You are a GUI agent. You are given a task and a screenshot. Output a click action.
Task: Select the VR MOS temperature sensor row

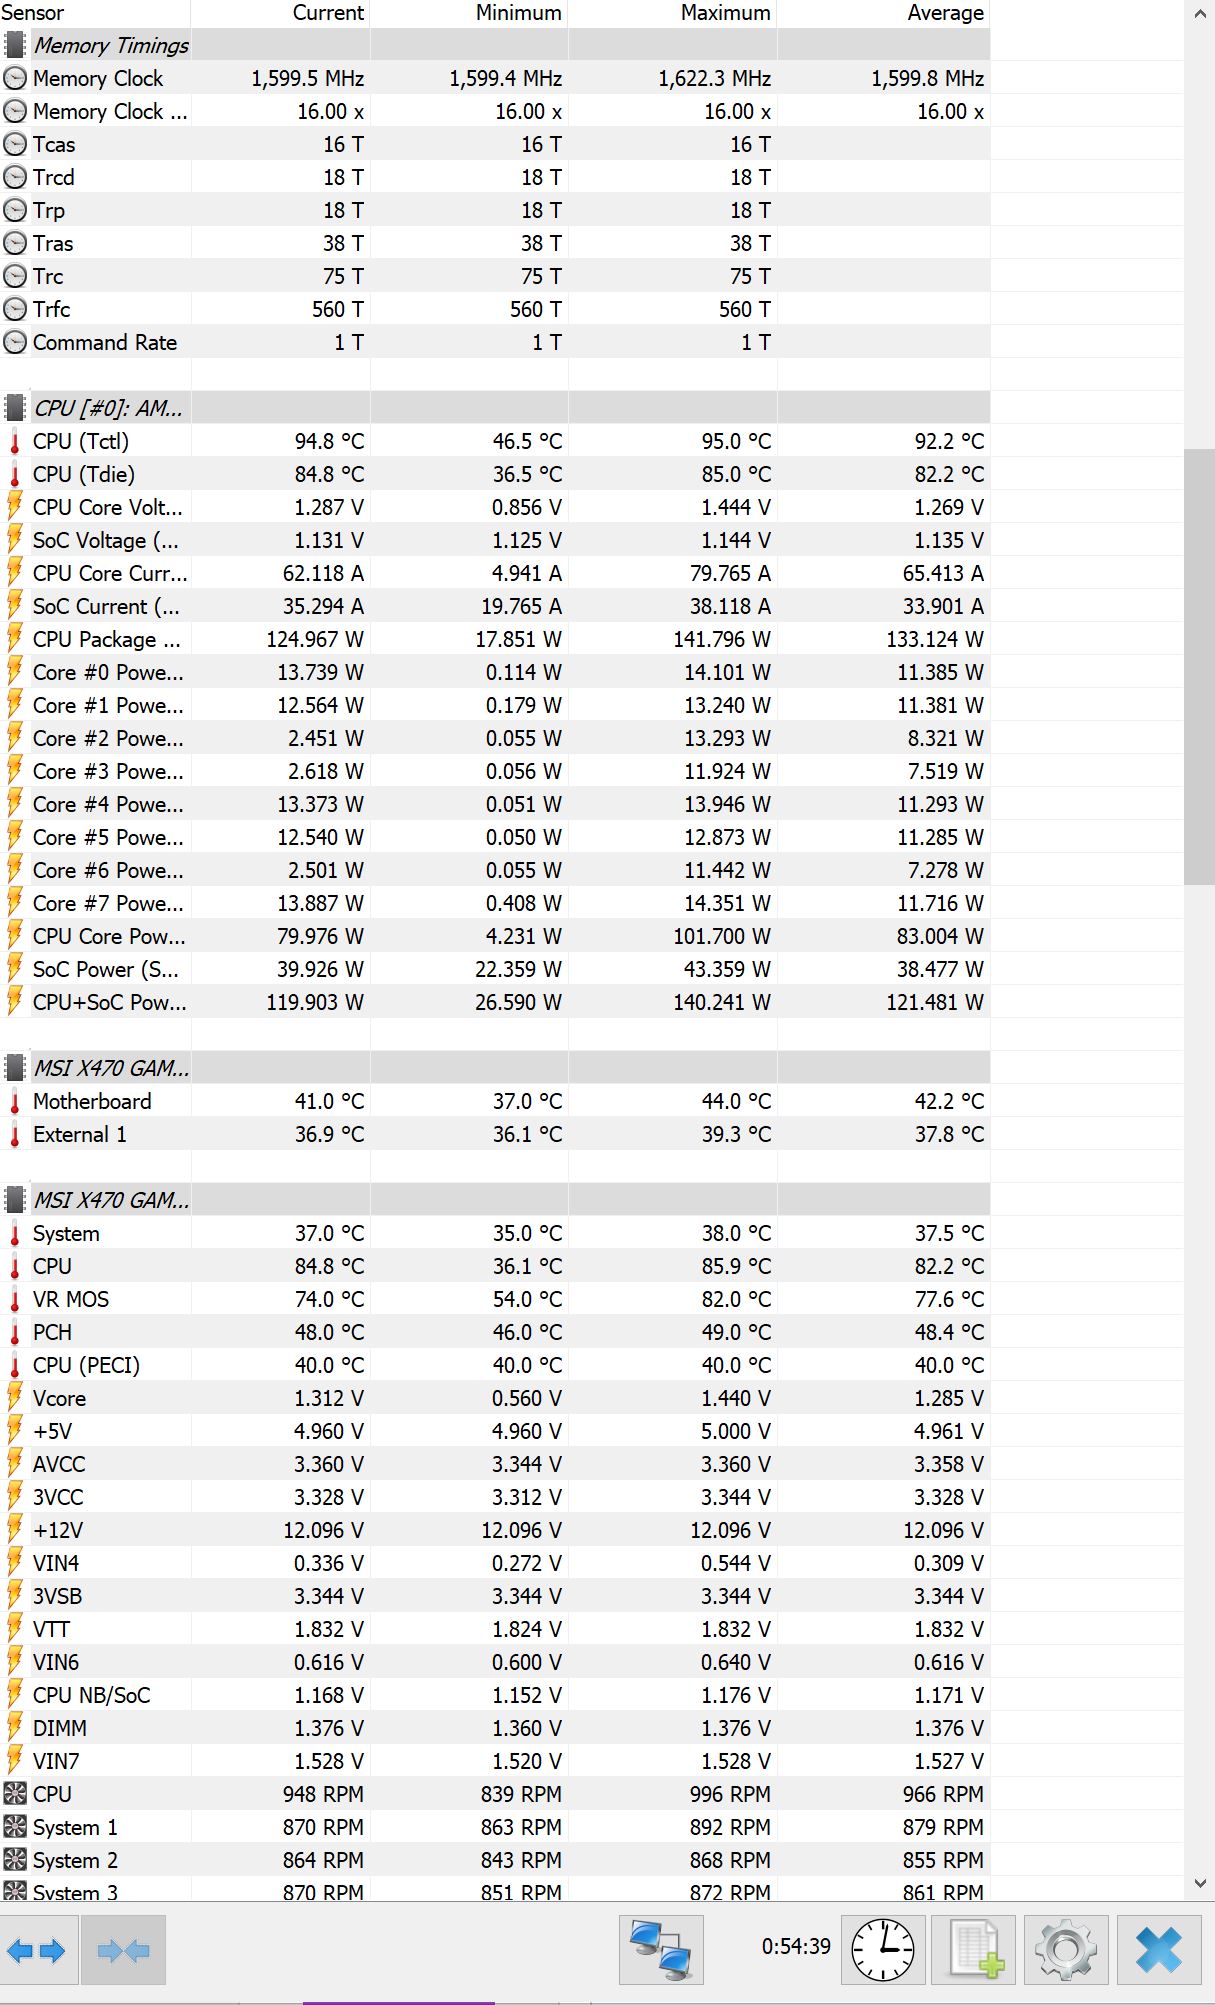[495, 1299]
